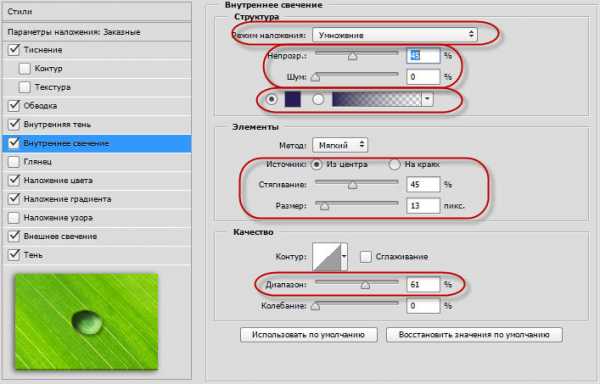Image resolution: width=600 pixels, height=384 pixels.
Task: Open the gradient picker dropdown arrow
Action: click(x=427, y=99)
